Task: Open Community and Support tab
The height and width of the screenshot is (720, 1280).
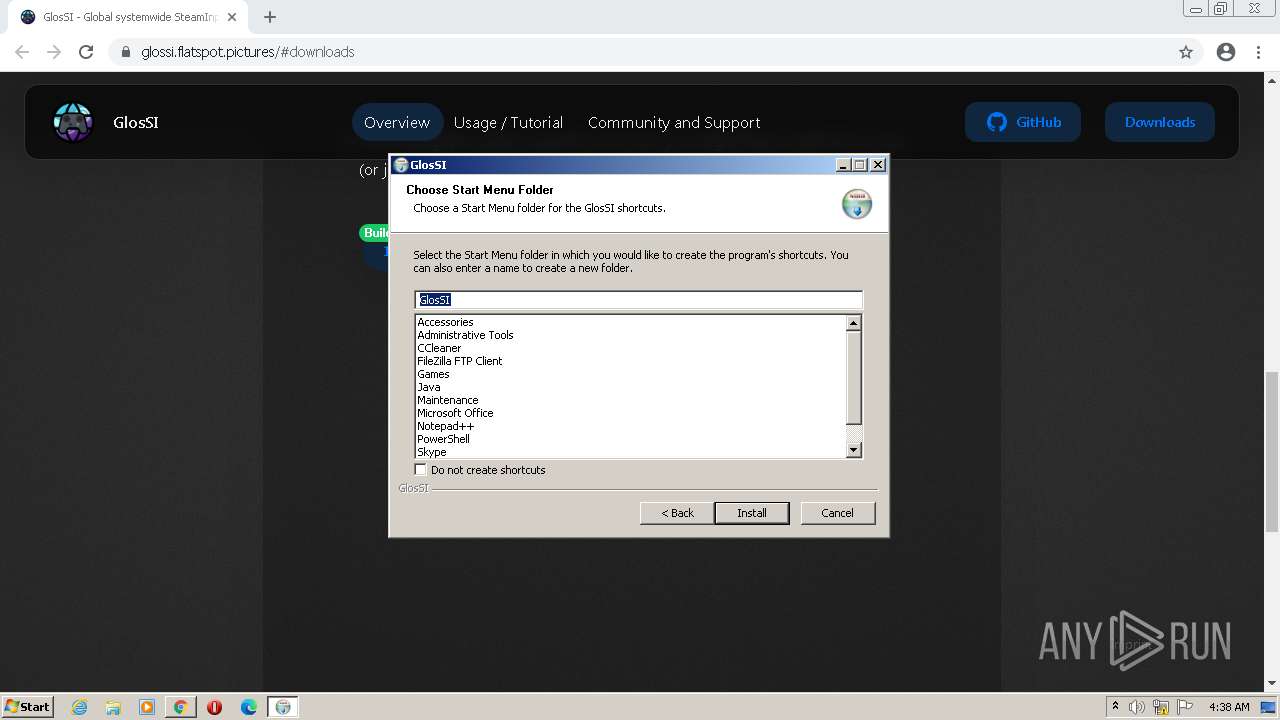Action: click(674, 122)
